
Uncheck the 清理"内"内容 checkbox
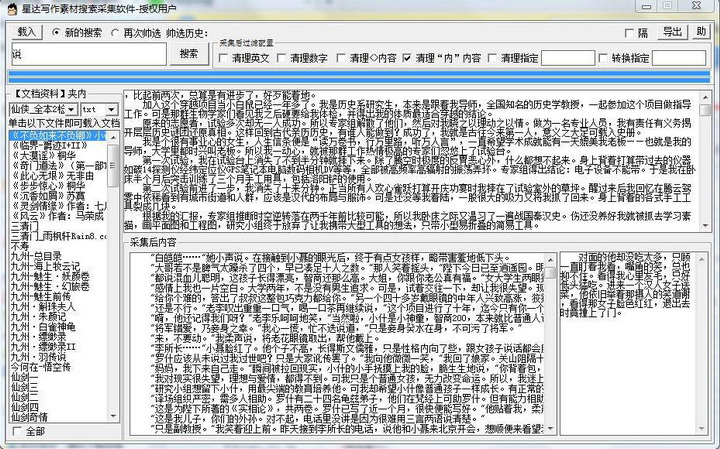coord(407,58)
